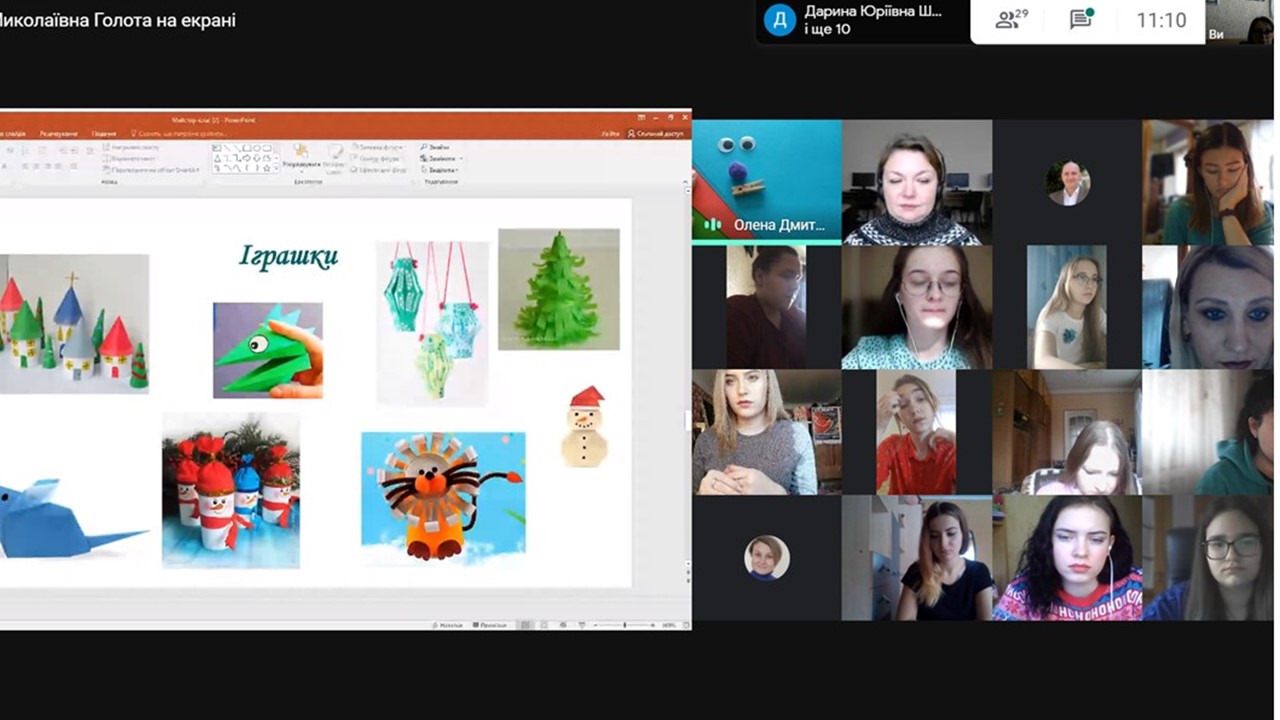Switch to Slide Sorter view icon
The height and width of the screenshot is (720, 1280).
click(544, 625)
